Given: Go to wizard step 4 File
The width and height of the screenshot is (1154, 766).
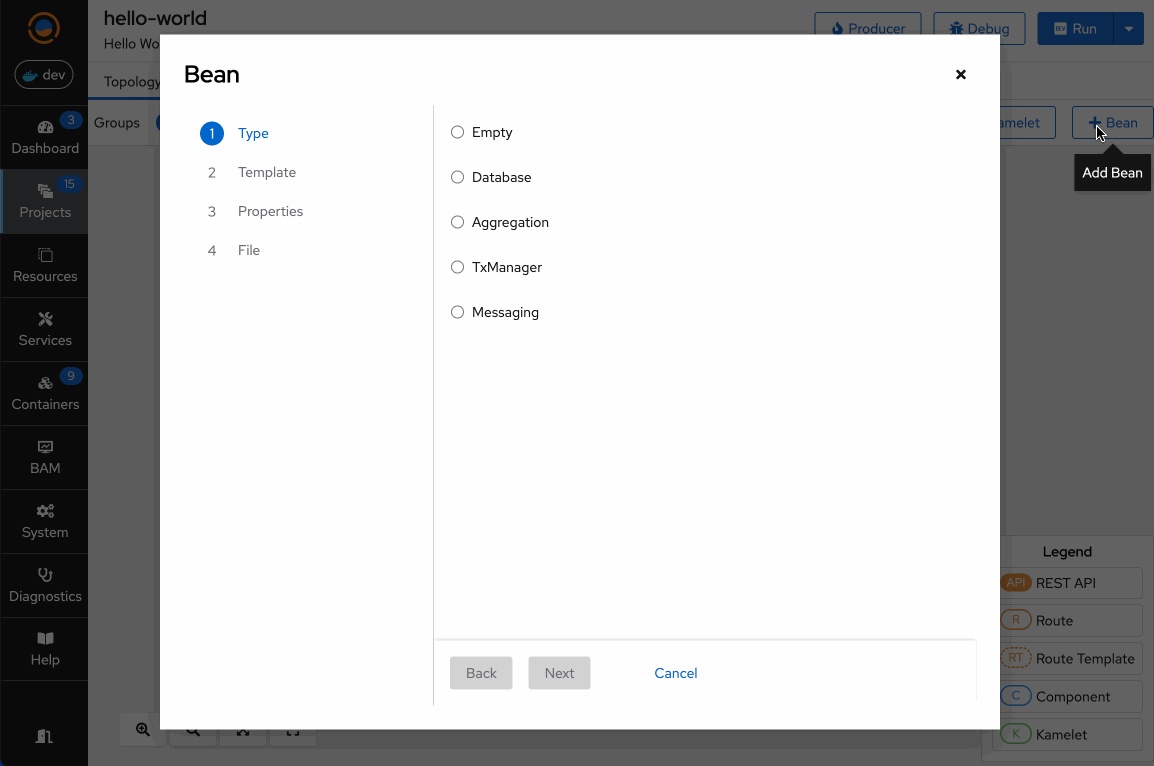Looking at the screenshot, I should pos(231,250).
